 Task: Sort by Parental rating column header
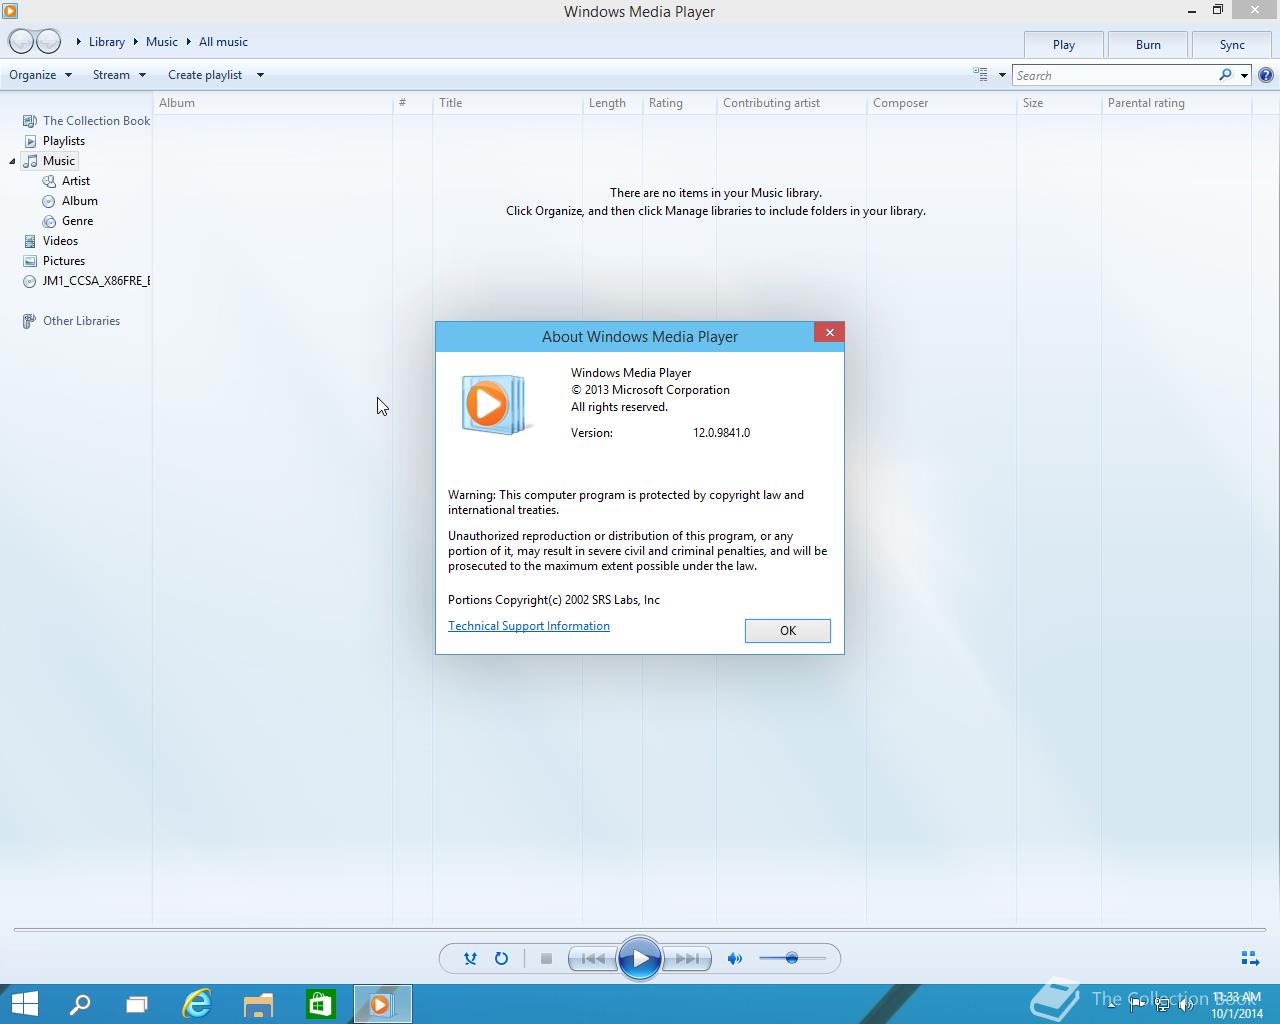[x=1177, y=103]
